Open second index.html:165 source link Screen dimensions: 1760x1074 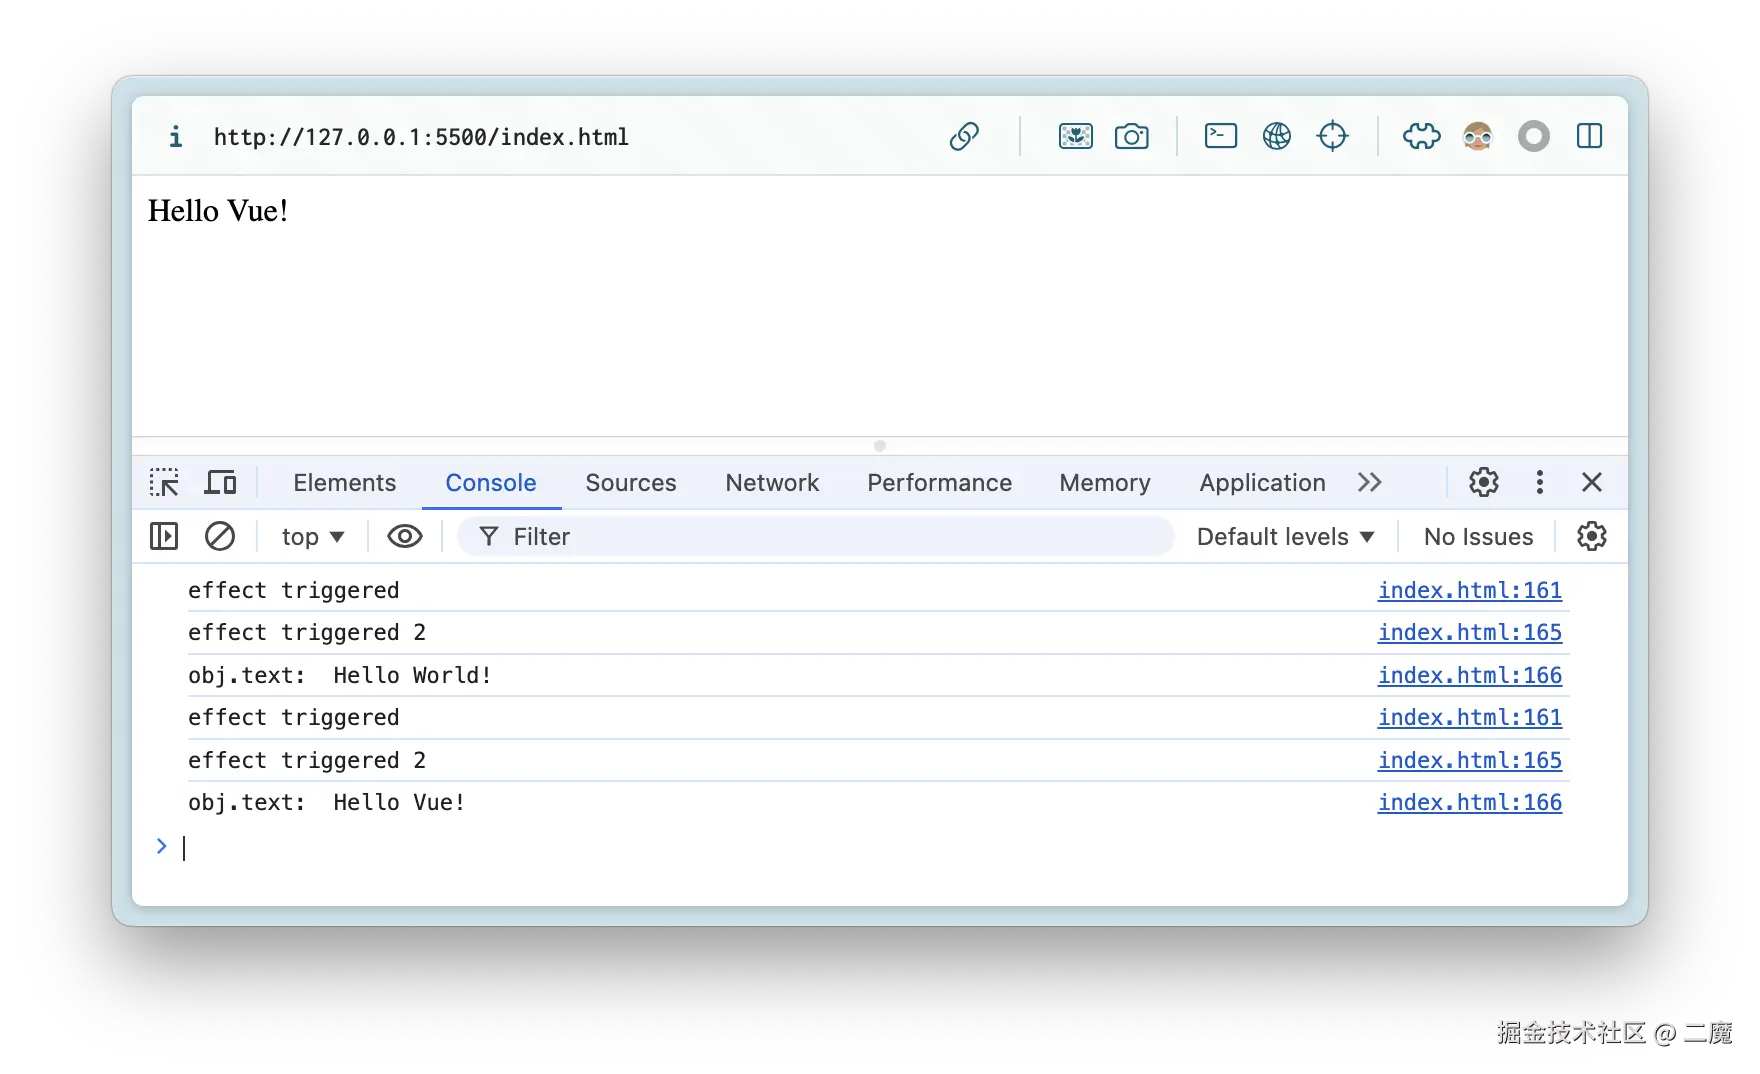[x=1470, y=760]
